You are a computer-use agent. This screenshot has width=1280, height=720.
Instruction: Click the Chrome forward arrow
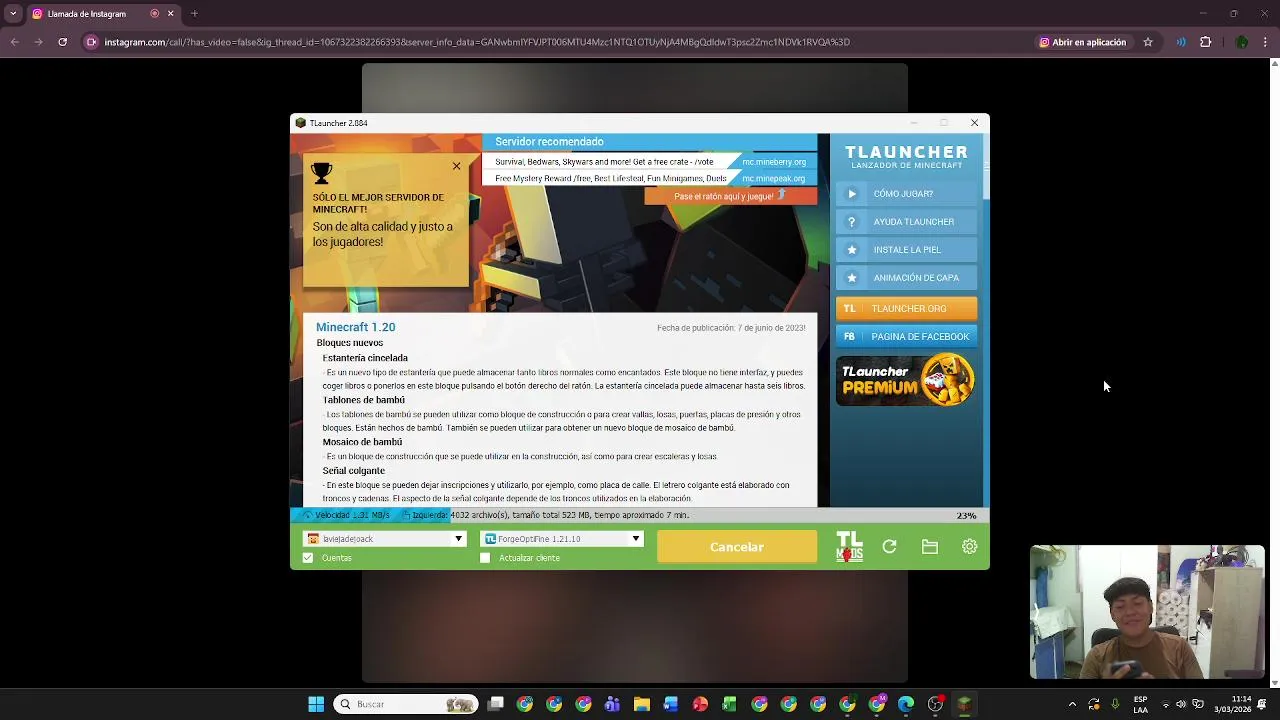click(x=38, y=42)
